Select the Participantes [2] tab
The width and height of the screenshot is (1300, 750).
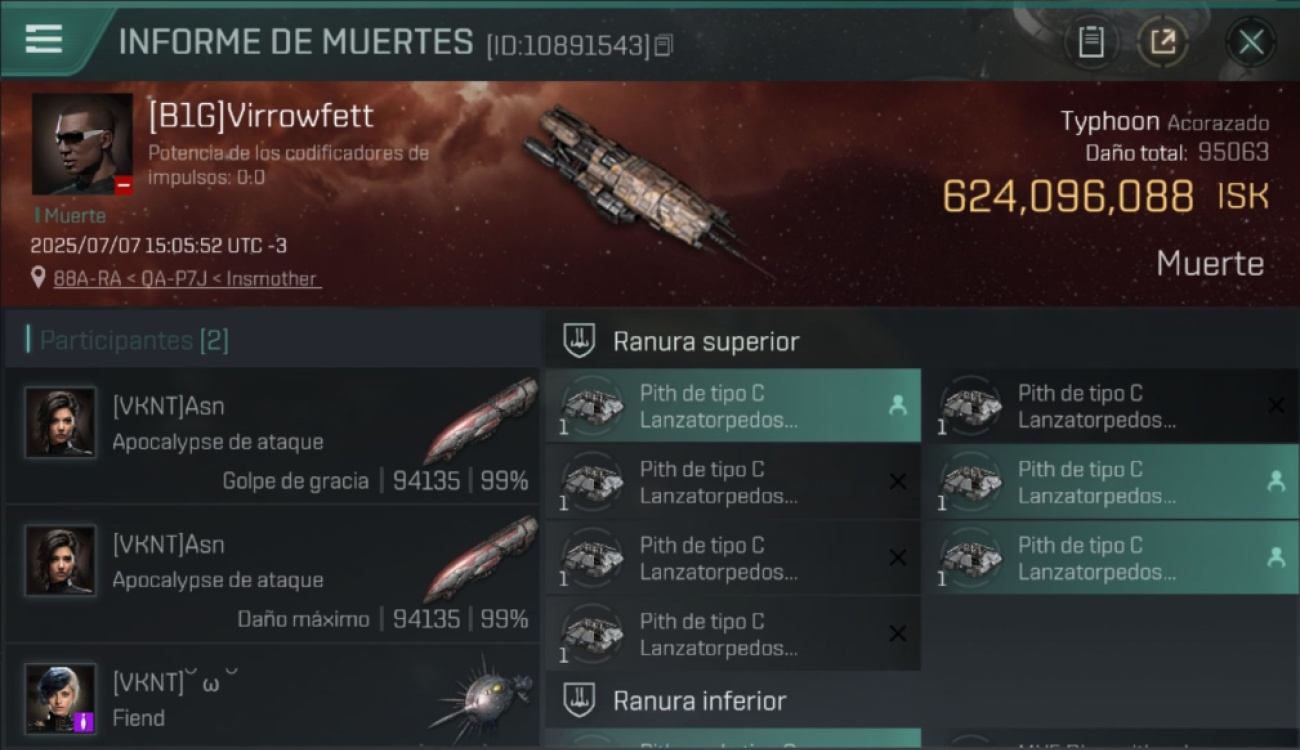click(134, 340)
